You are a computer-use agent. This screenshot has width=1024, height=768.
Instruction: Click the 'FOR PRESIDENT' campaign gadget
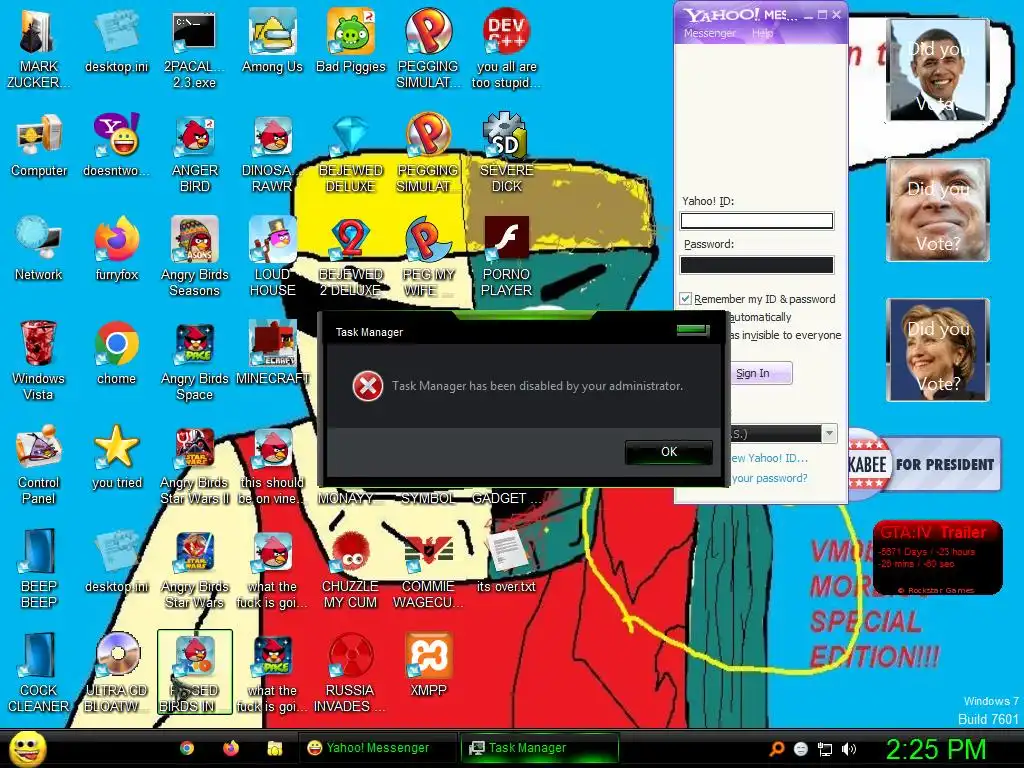coord(923,464)
